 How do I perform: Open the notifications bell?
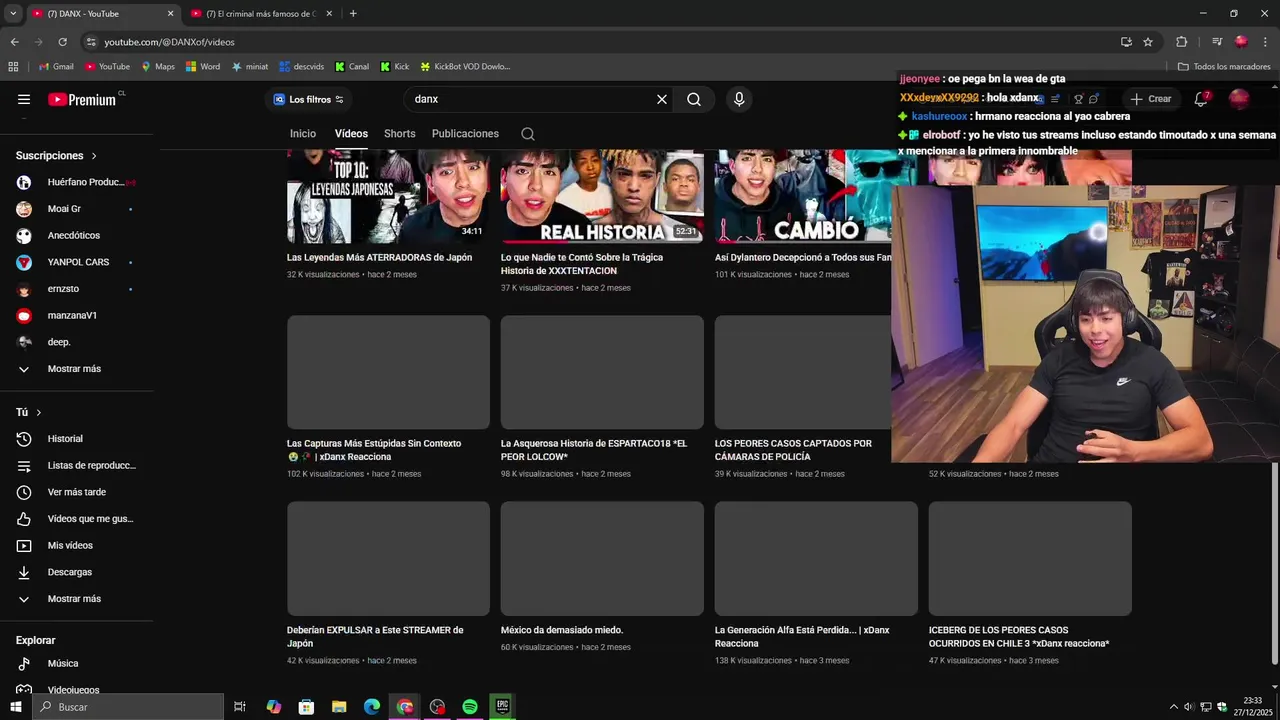pos(1201,99)
